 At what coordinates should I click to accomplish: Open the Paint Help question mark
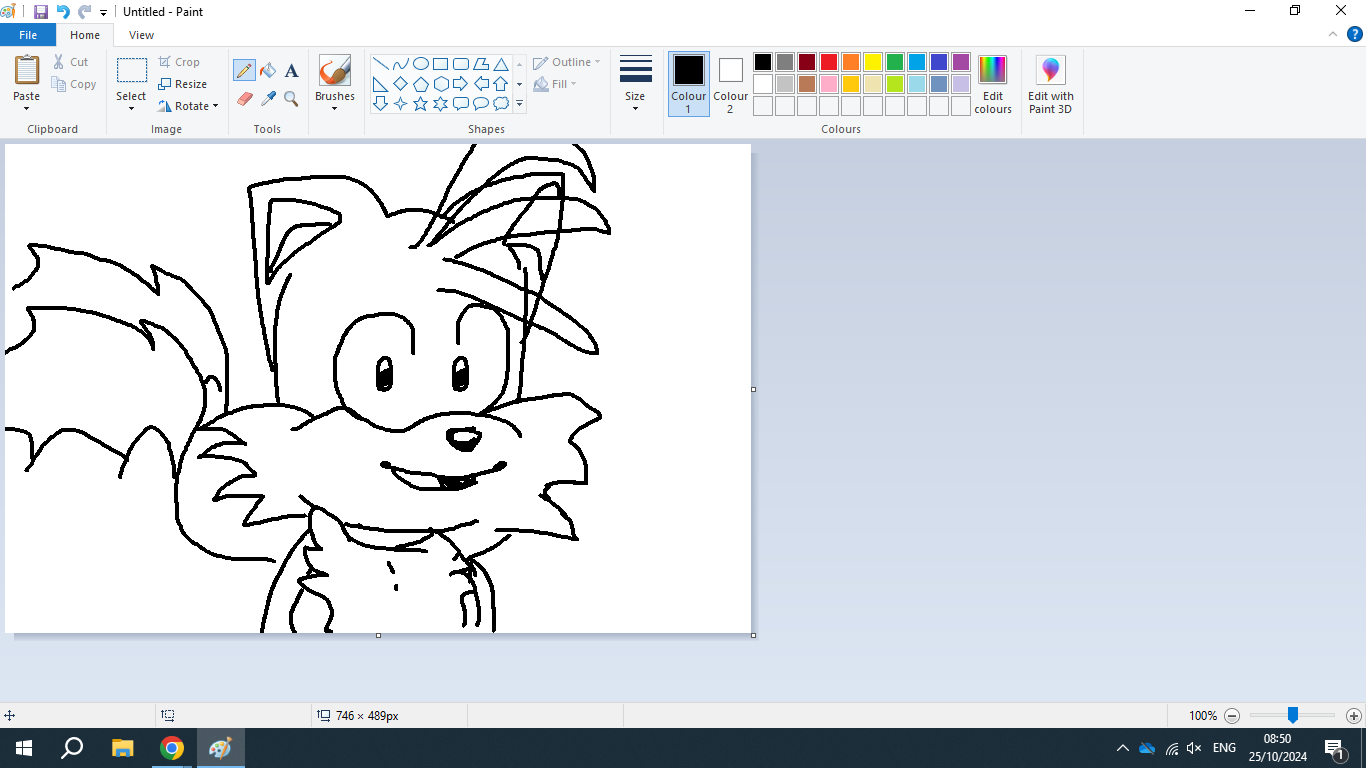point(1356,34)
